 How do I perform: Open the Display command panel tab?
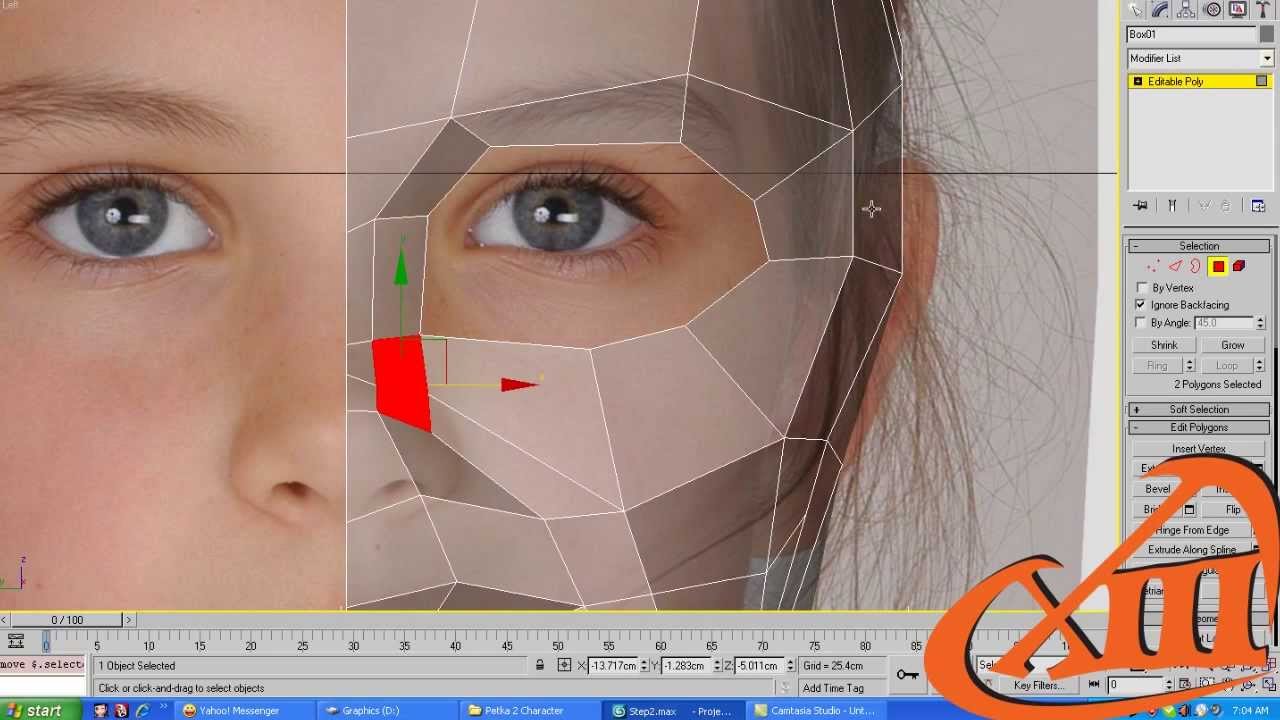point(1237,9)
